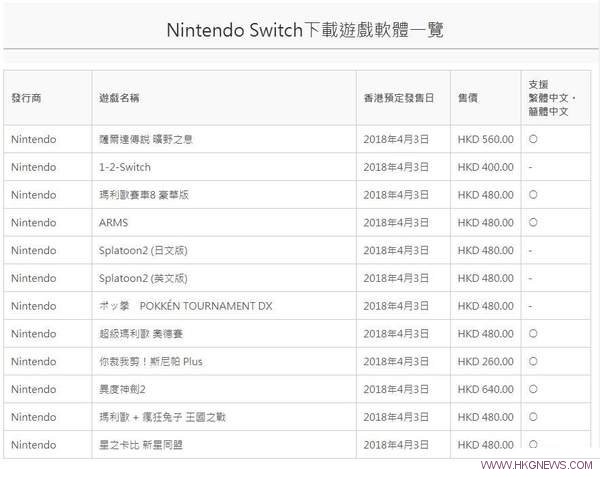Select the HKD 260.00 price
Screen dimensions: 600x477
click(485, 361)
